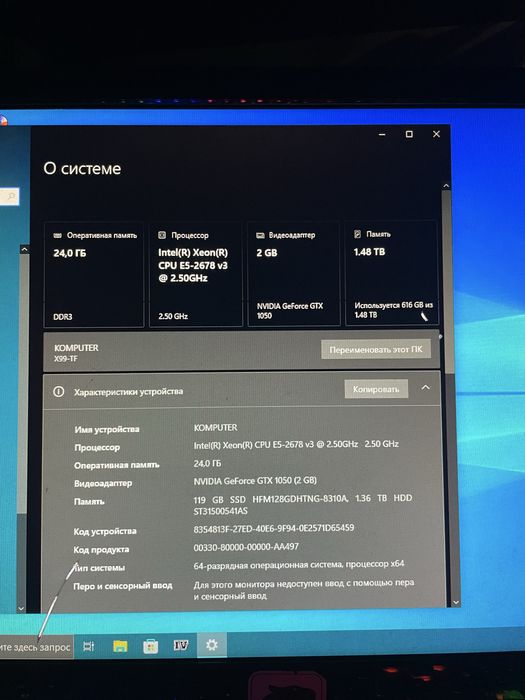Click the Используется 616 GB usage text
This screenshot has height=700, width=525.
coord(394,310)
